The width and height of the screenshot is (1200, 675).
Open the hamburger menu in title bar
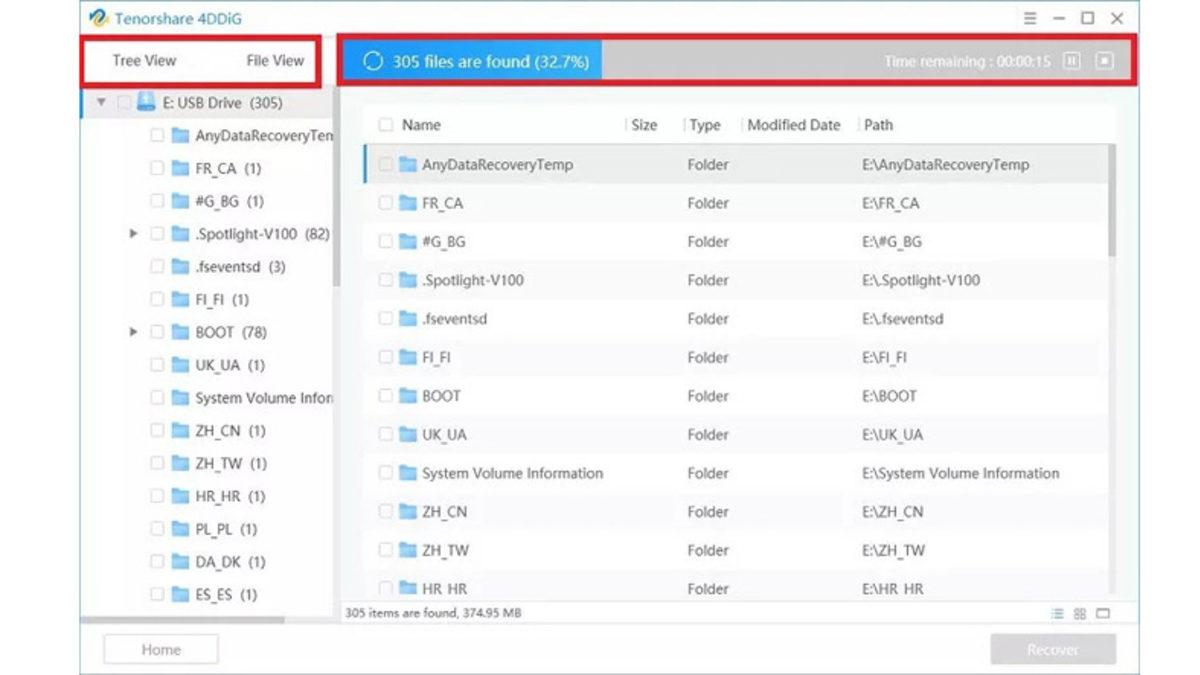(x=1030, y=18)
